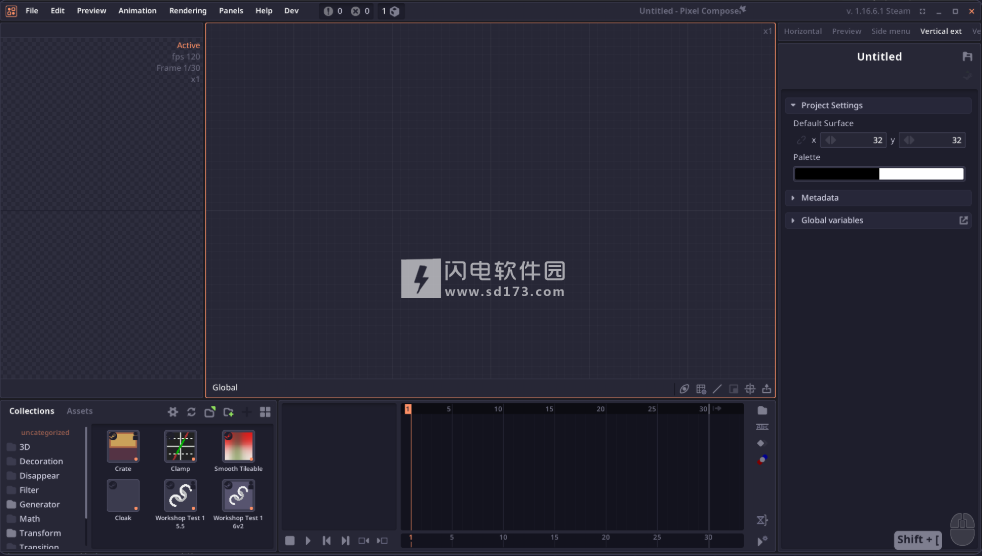Click the node graph export icon
The width and height of the screenshot is (982, 556).
tap(767, 389)
